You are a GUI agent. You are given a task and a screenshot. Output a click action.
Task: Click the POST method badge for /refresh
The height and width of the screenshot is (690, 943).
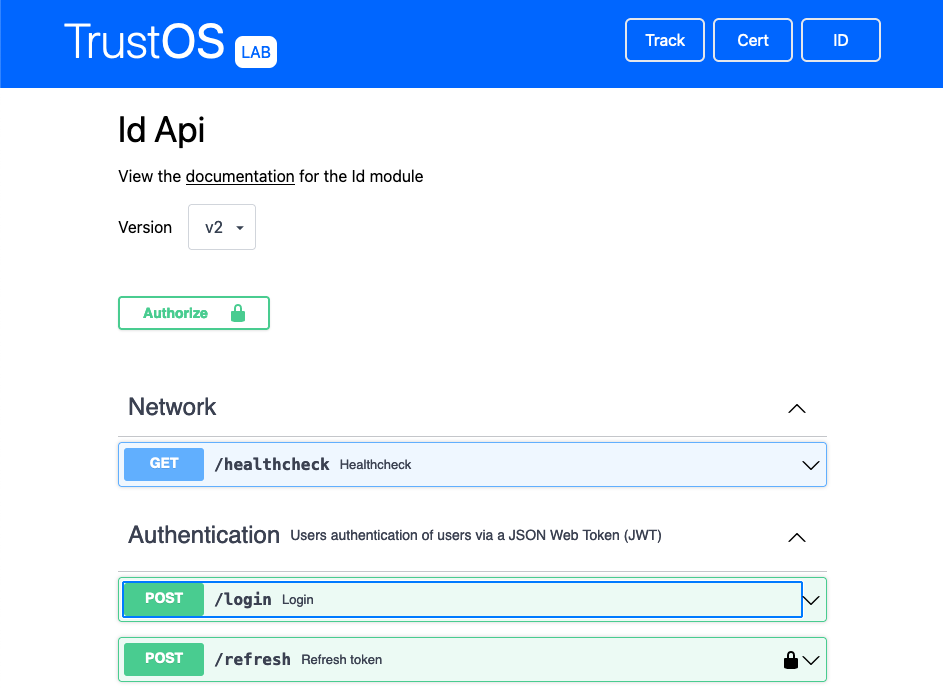click(x=163, y=659)
